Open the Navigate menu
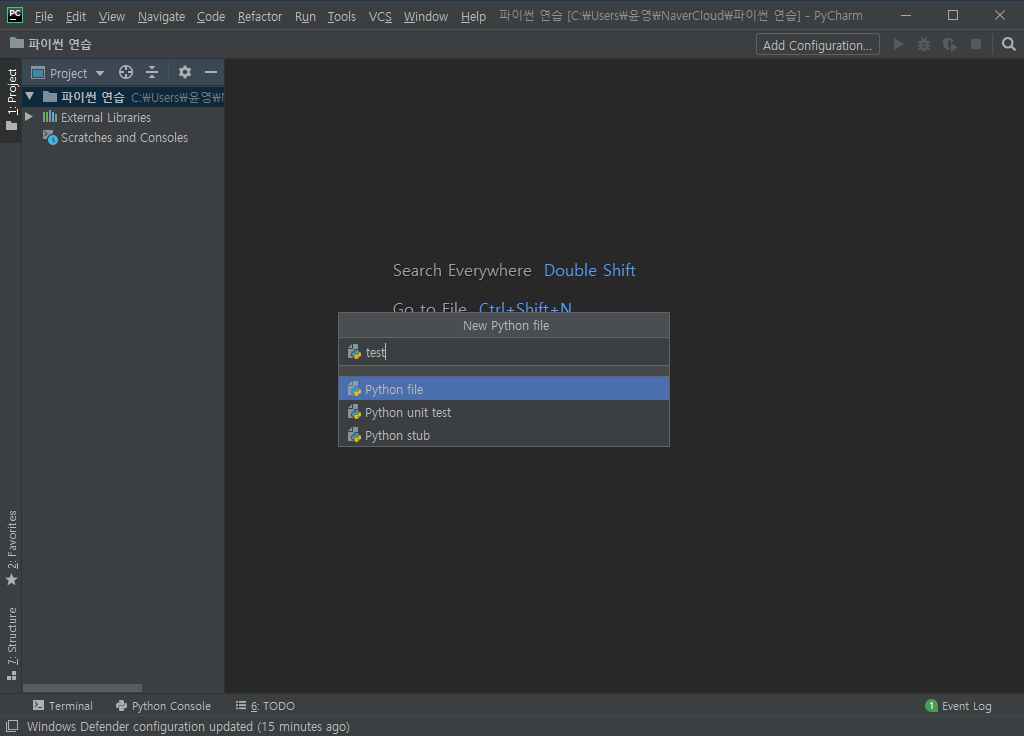Image resolution: width=1024 pixels, height=736 pixels. tap(161, 16)
